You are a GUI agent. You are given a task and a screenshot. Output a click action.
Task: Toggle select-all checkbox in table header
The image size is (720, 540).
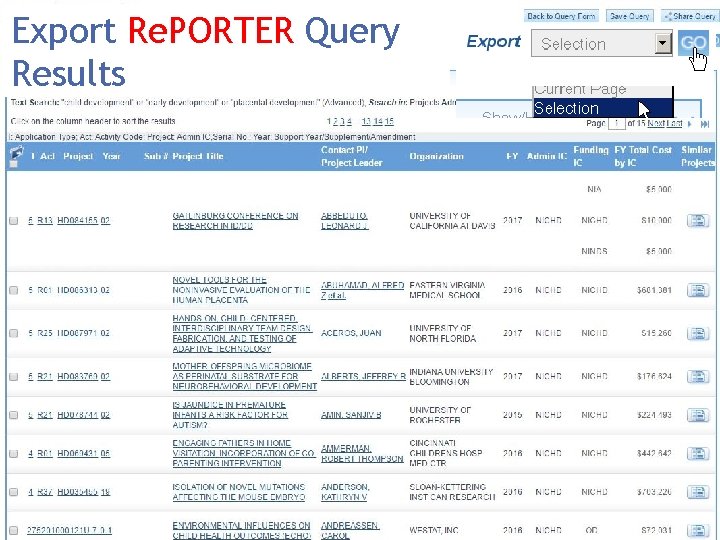click(x=14, y=164)
